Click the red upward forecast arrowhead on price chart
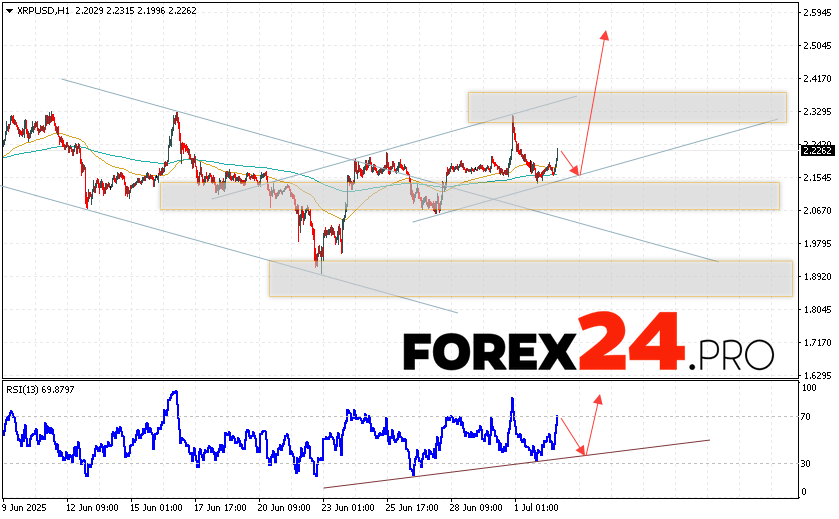Screen dimensions: 839x519 click(604, 35)
